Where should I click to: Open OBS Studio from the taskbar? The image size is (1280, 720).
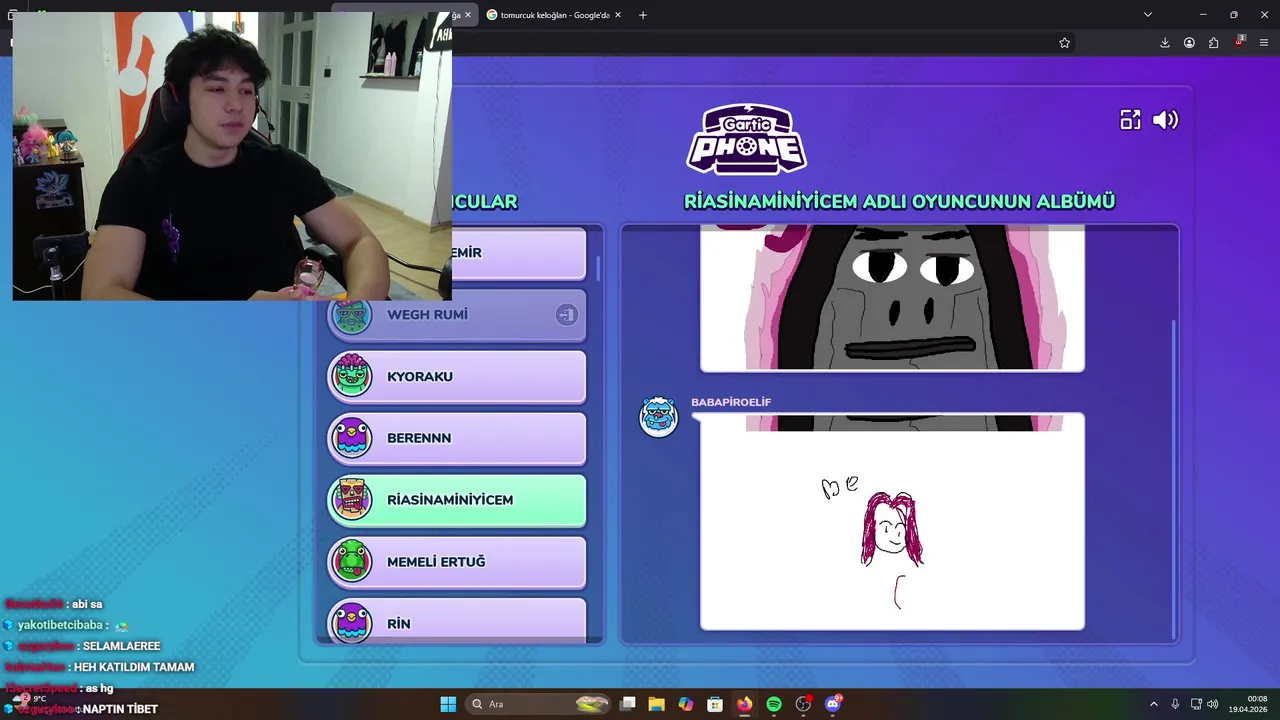tap(803, 704)
